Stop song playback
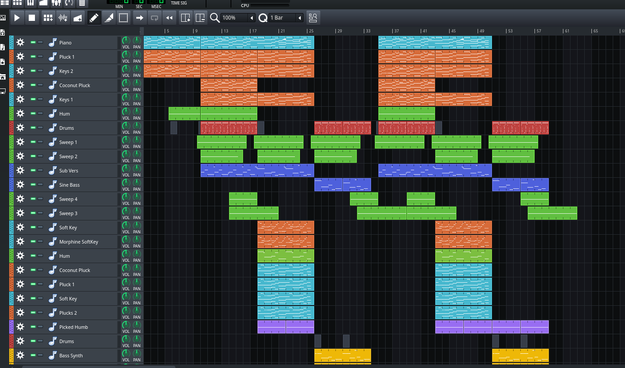The image size is (625, 368). pos(32,18)
